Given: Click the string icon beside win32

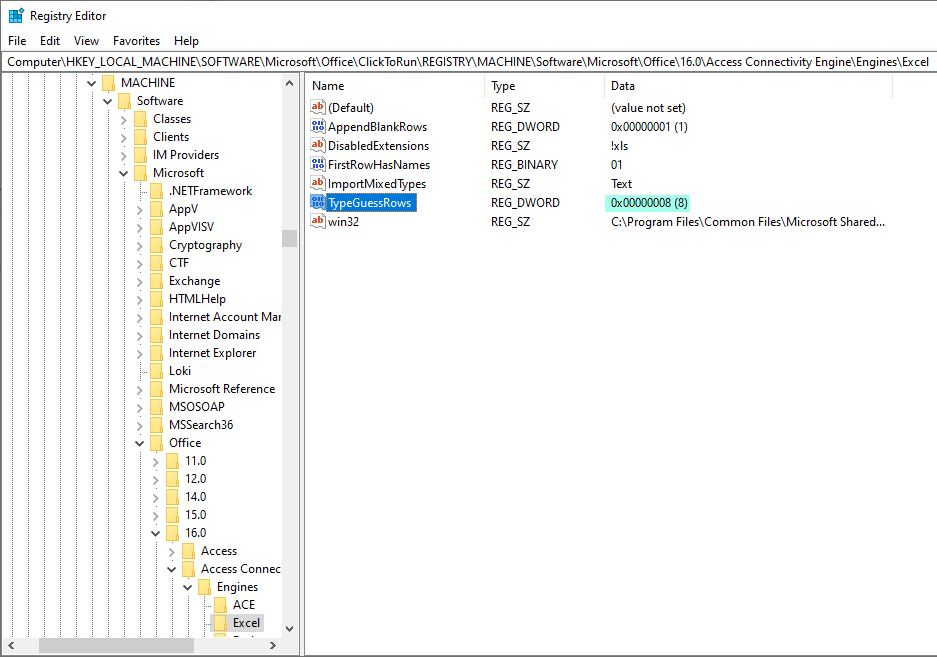Looking at the screenshot, I should click(x=319, y=221).
